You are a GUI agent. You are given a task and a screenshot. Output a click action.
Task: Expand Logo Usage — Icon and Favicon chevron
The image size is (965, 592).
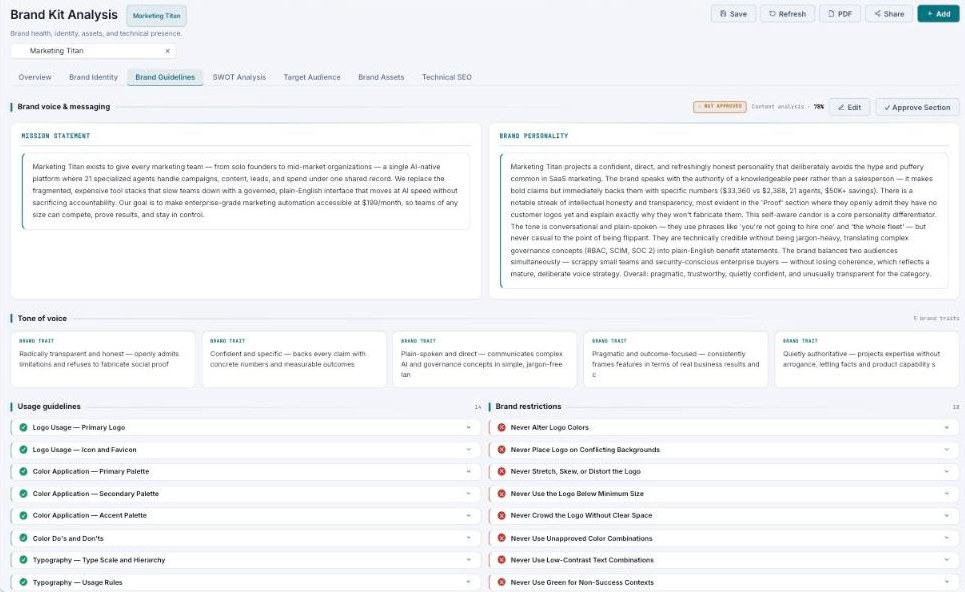click(468, 449)
